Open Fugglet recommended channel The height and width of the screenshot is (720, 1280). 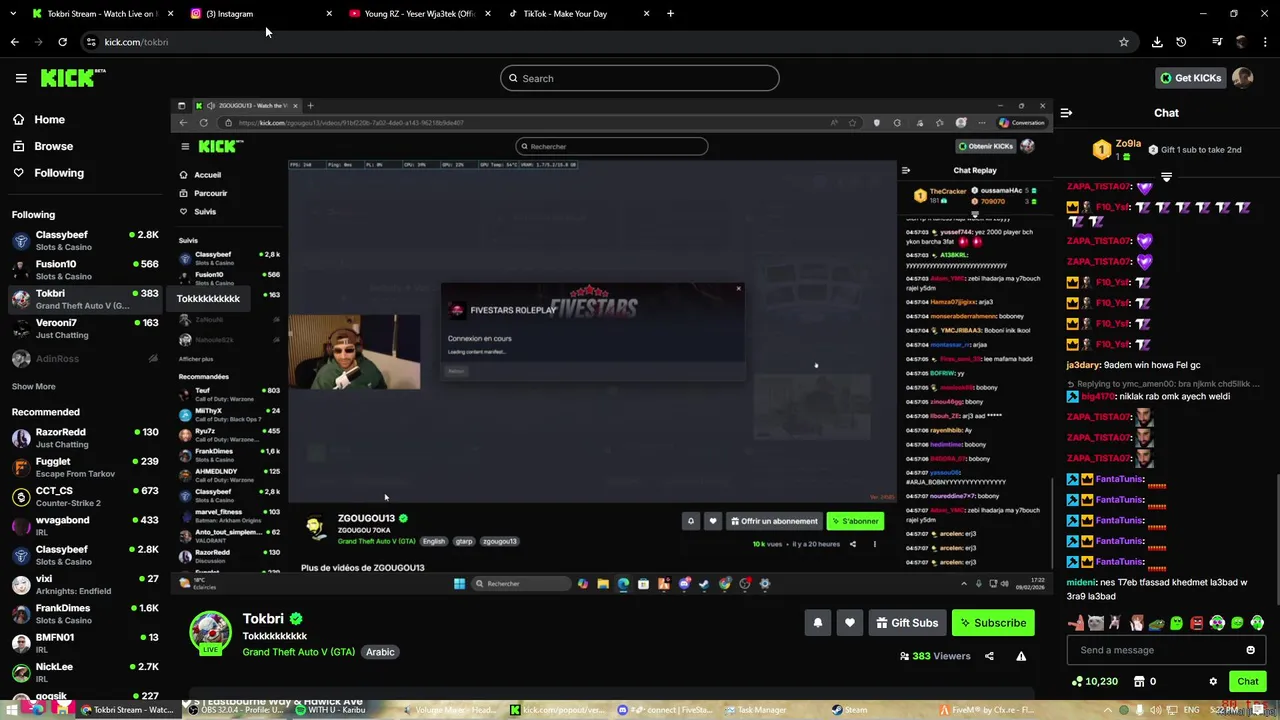pyautogui.click(x=85, y=467)
